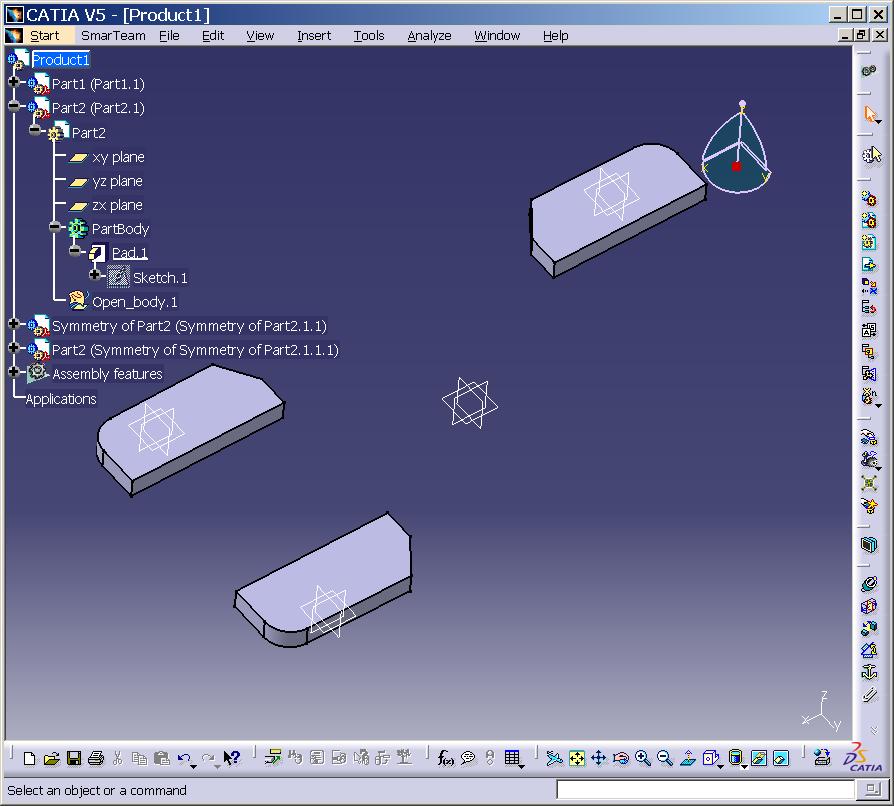Image resolution: width=894 pixels, height=806 pixels.
Task: Click the Graph Tree Reordering icon
Action: click(x=869, y=308)
